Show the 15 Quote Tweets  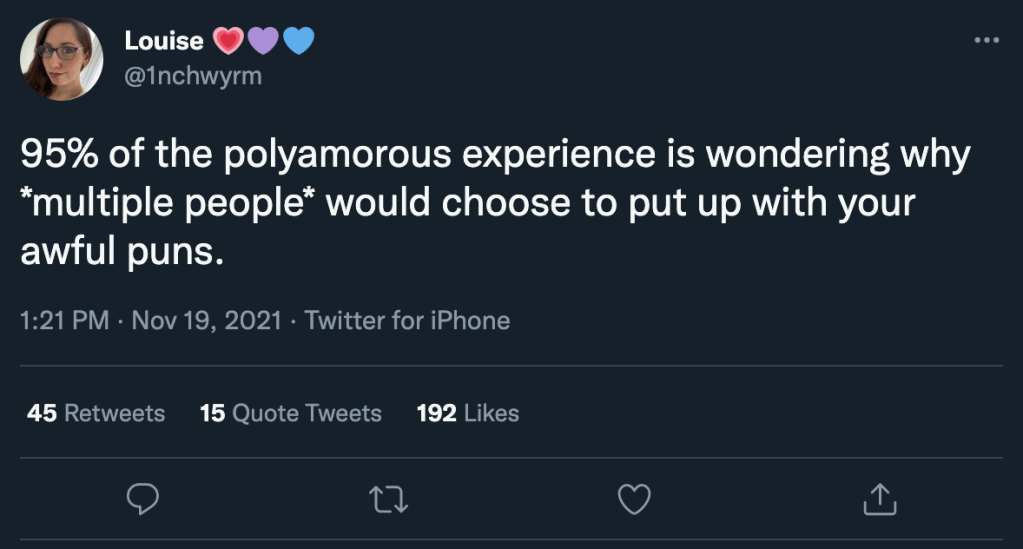click(291, 413)
